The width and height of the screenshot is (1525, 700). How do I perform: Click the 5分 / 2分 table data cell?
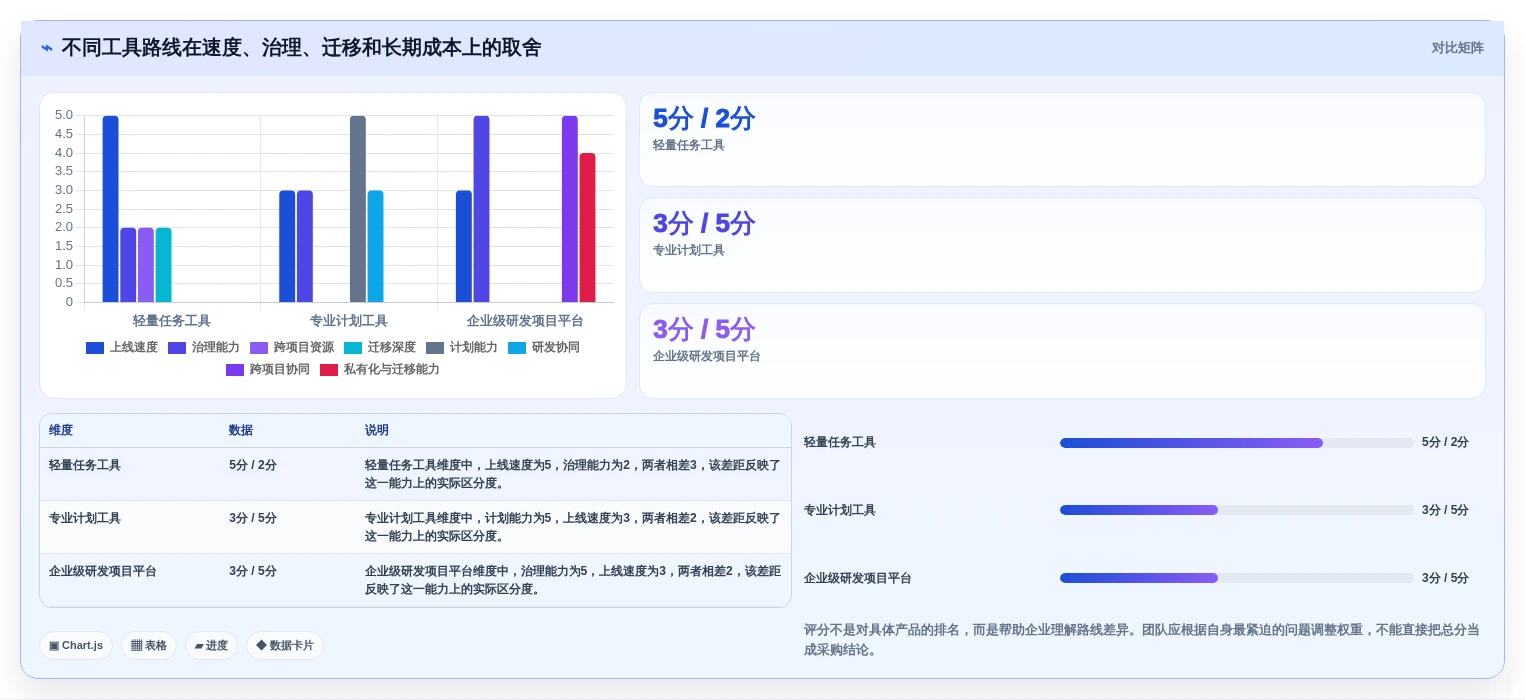(253, 466)
